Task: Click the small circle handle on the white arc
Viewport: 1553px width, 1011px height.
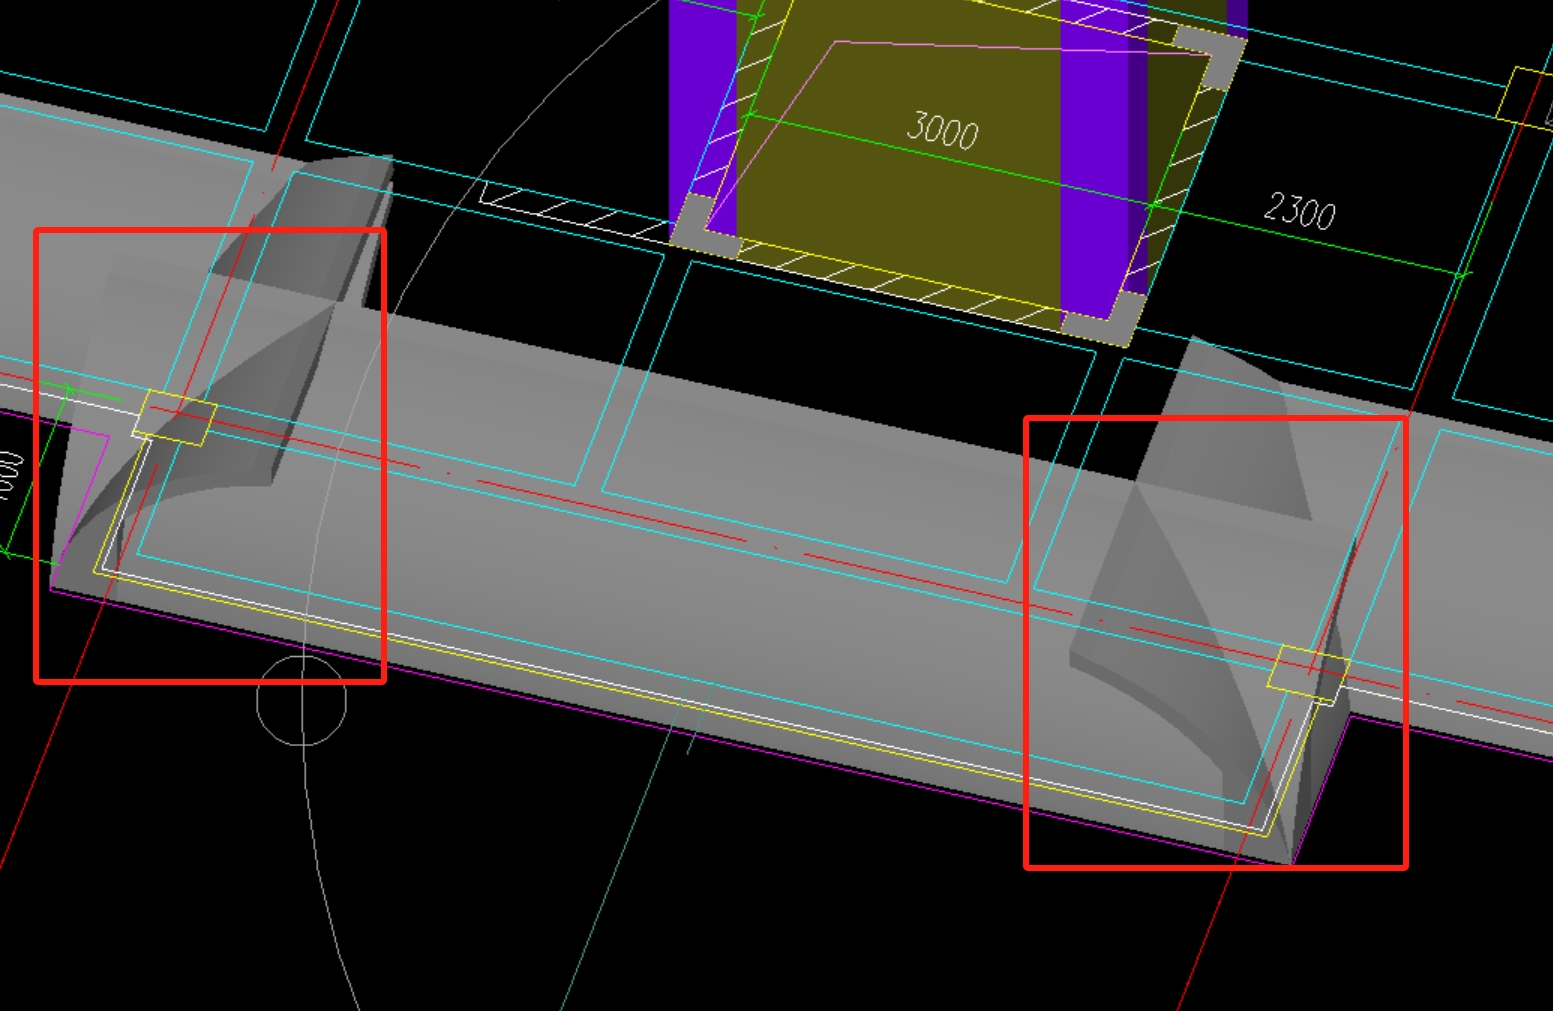Action: [301, 700]
